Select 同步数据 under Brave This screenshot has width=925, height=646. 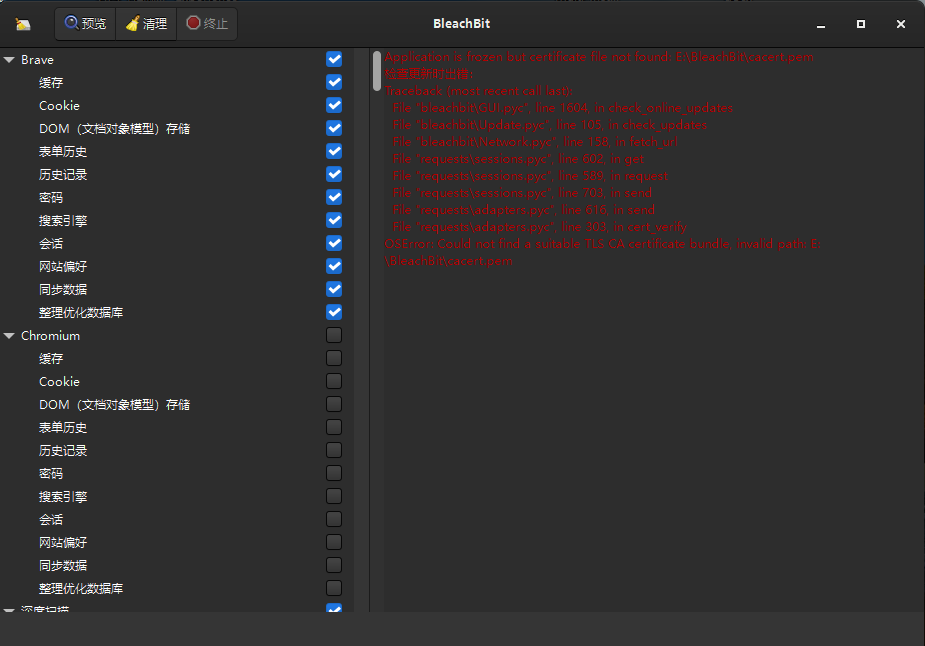tap(63, 290)
